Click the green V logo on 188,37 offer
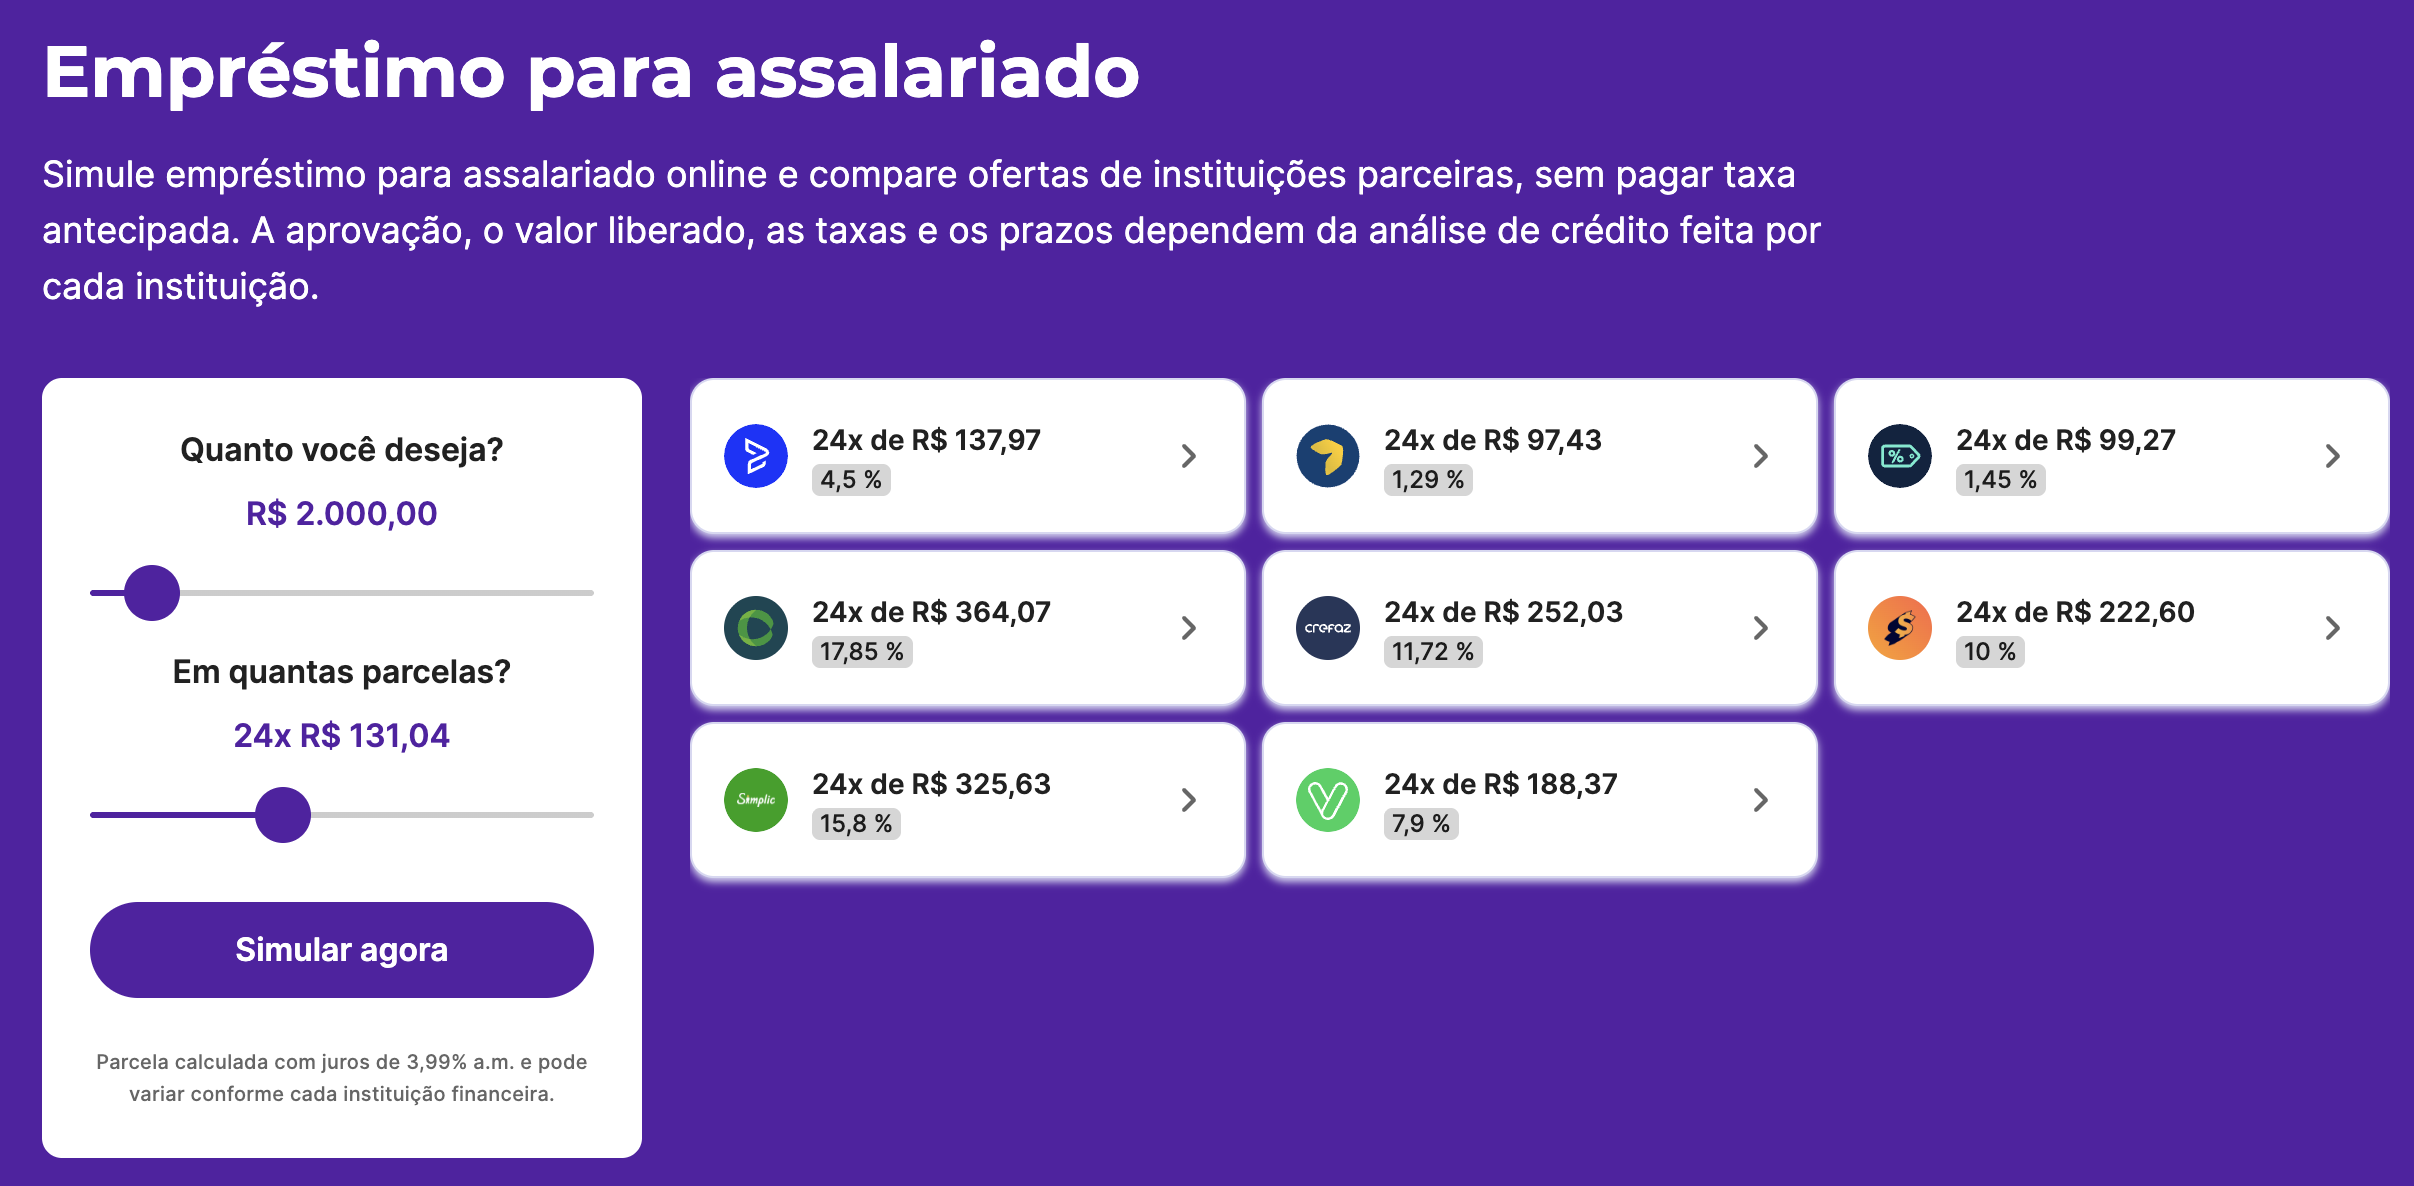 click(1328, 800)
